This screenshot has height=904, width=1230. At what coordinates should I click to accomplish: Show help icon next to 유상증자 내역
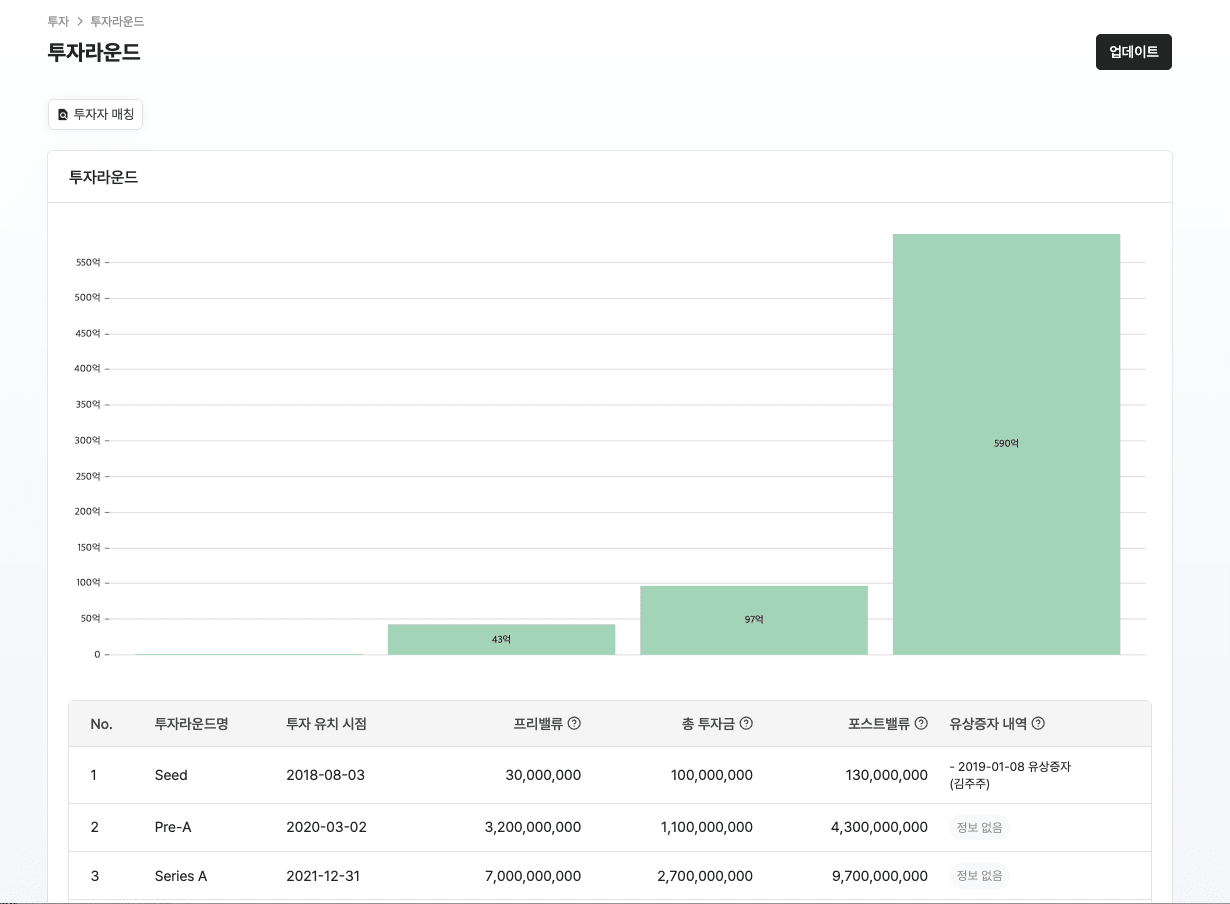(x=1038, y=723)
